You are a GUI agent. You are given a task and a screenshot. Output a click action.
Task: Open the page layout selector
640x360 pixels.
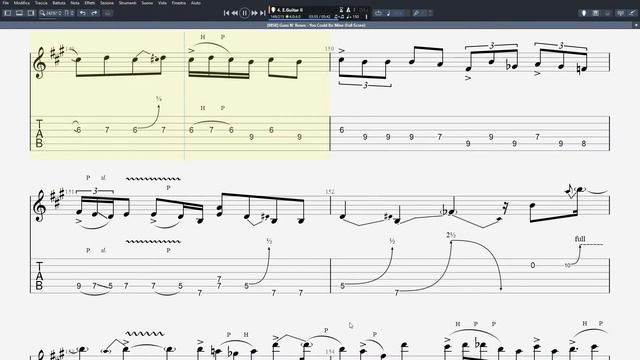pos(69,13)
